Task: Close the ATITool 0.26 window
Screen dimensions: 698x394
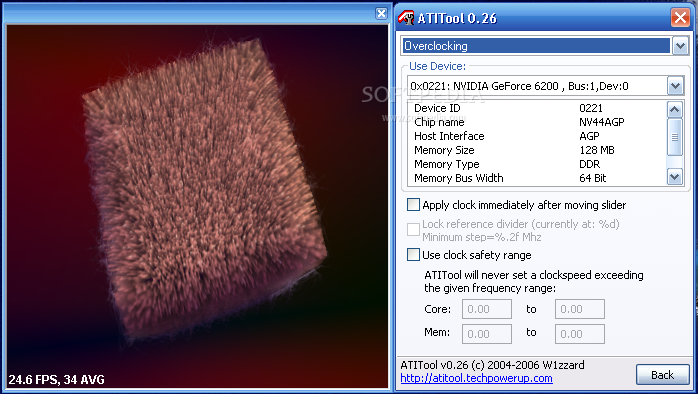Action: coord(680,18)
